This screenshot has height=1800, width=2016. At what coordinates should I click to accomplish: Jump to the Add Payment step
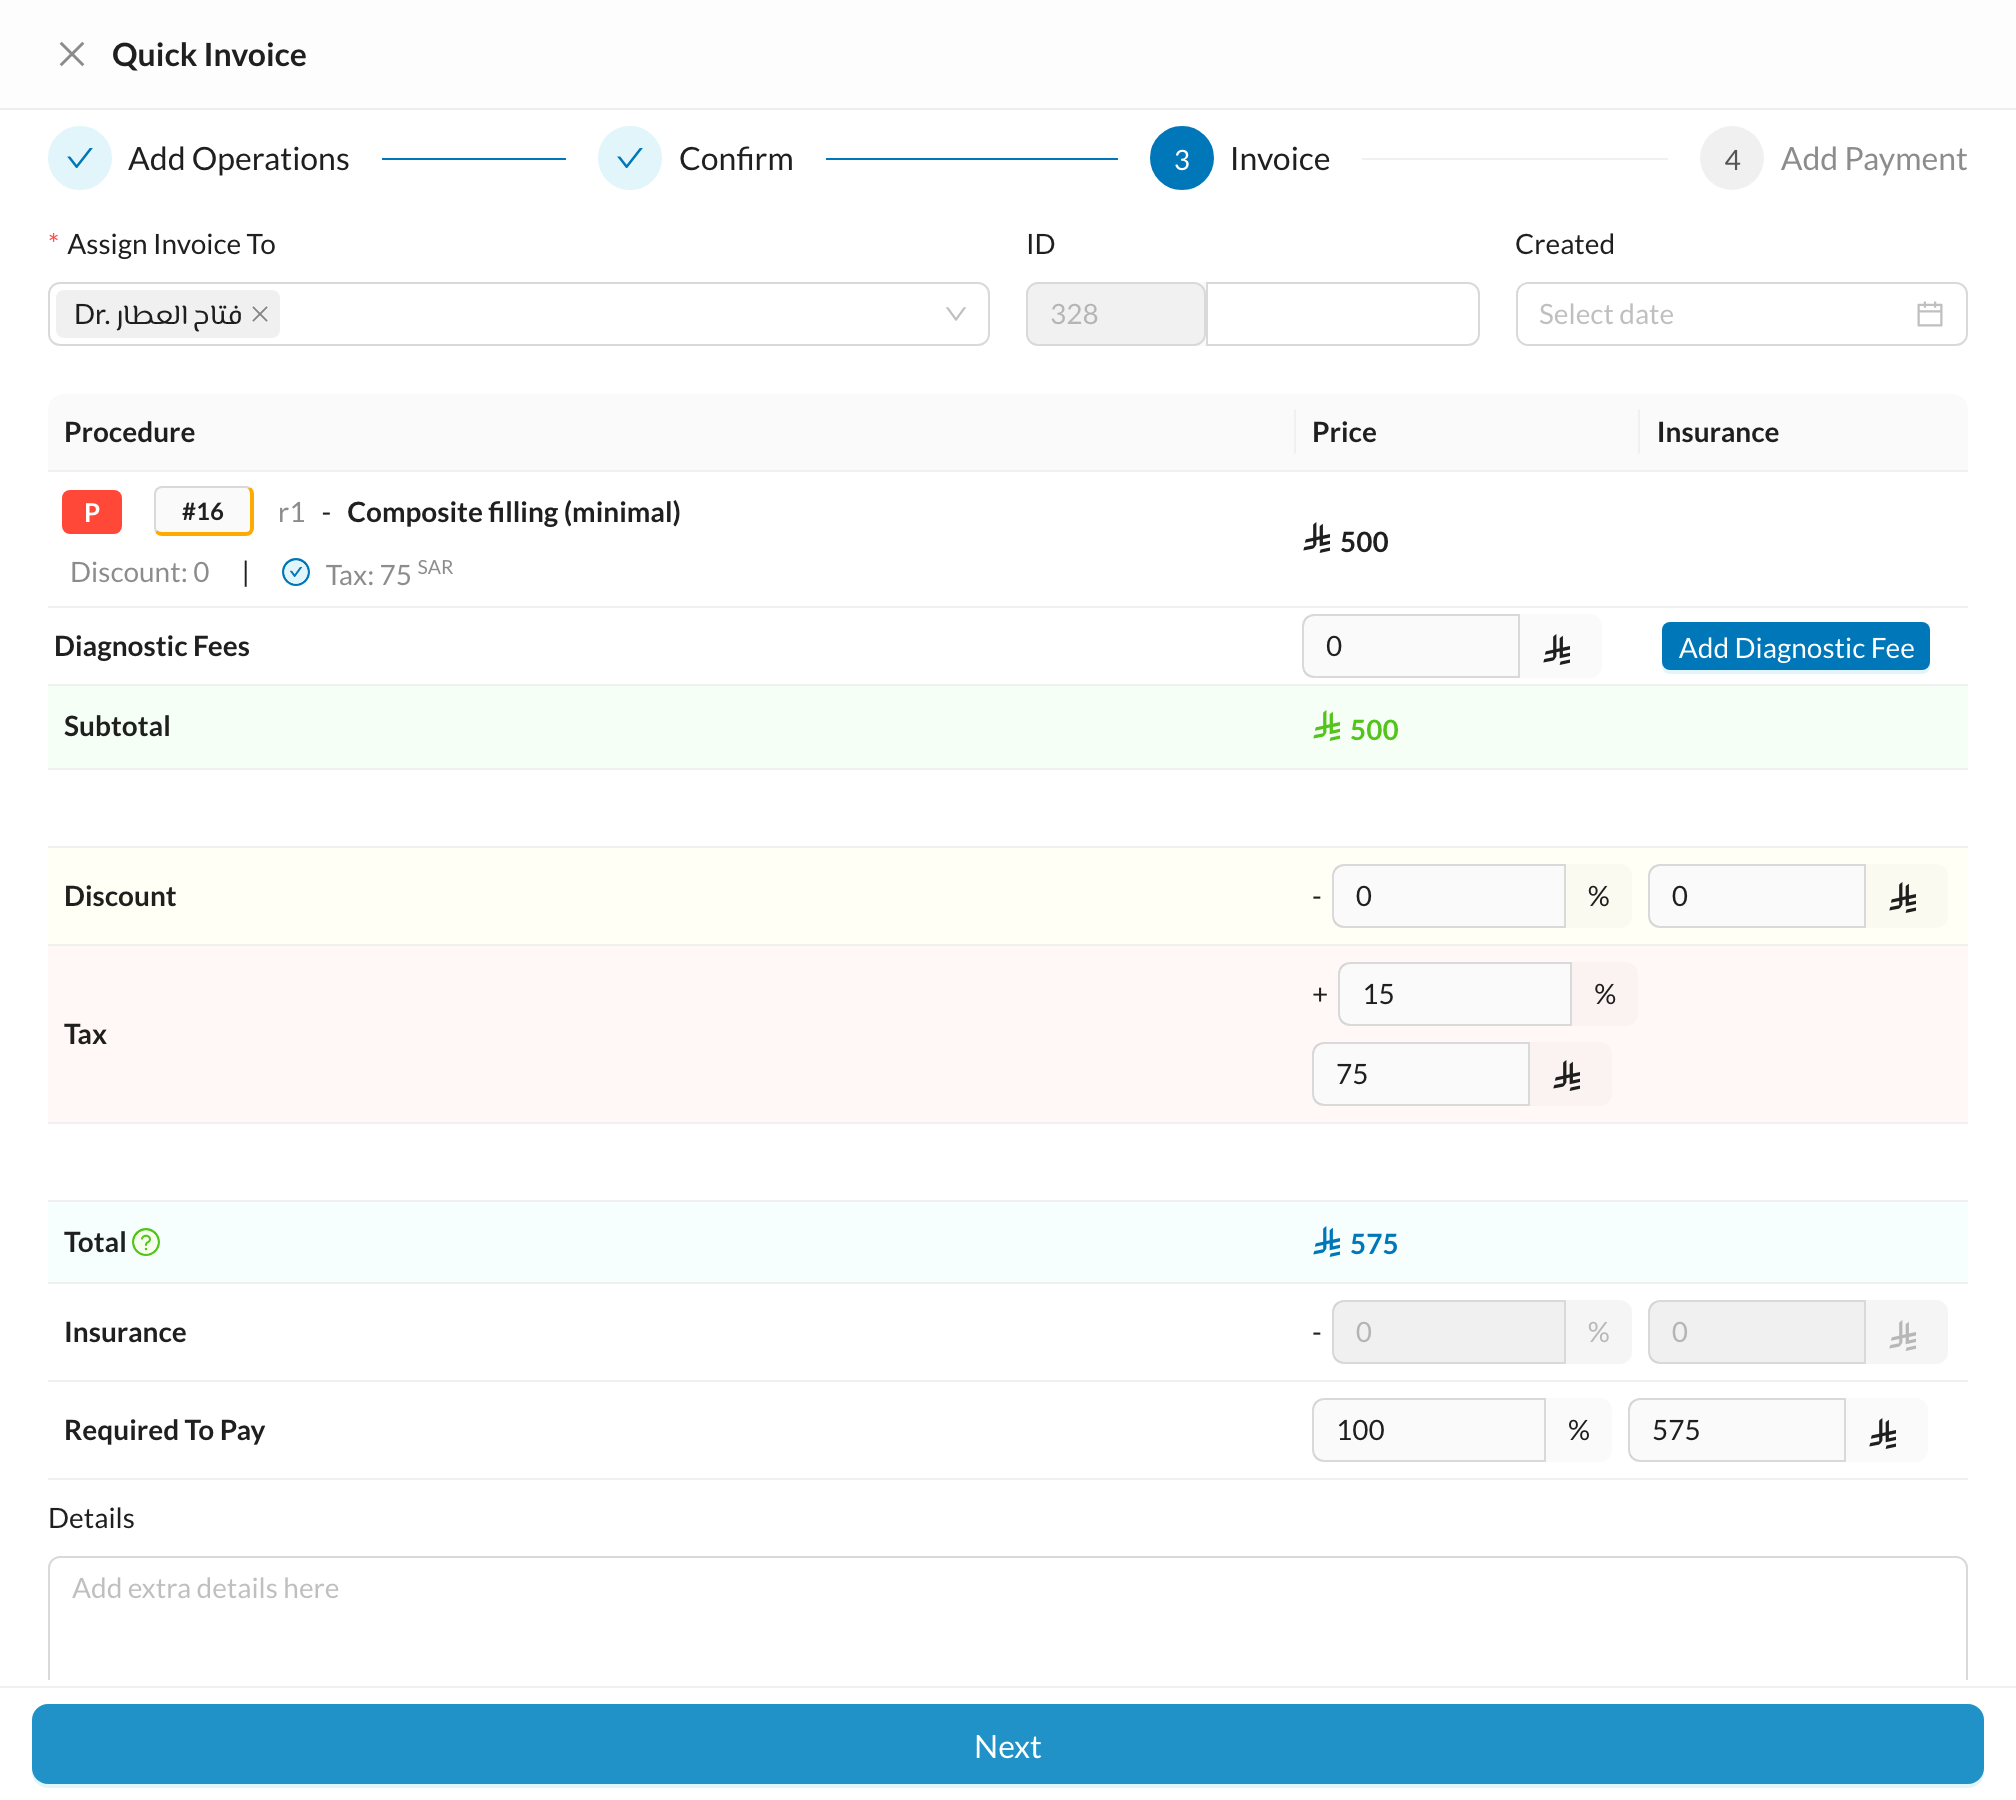[1834, 158]
